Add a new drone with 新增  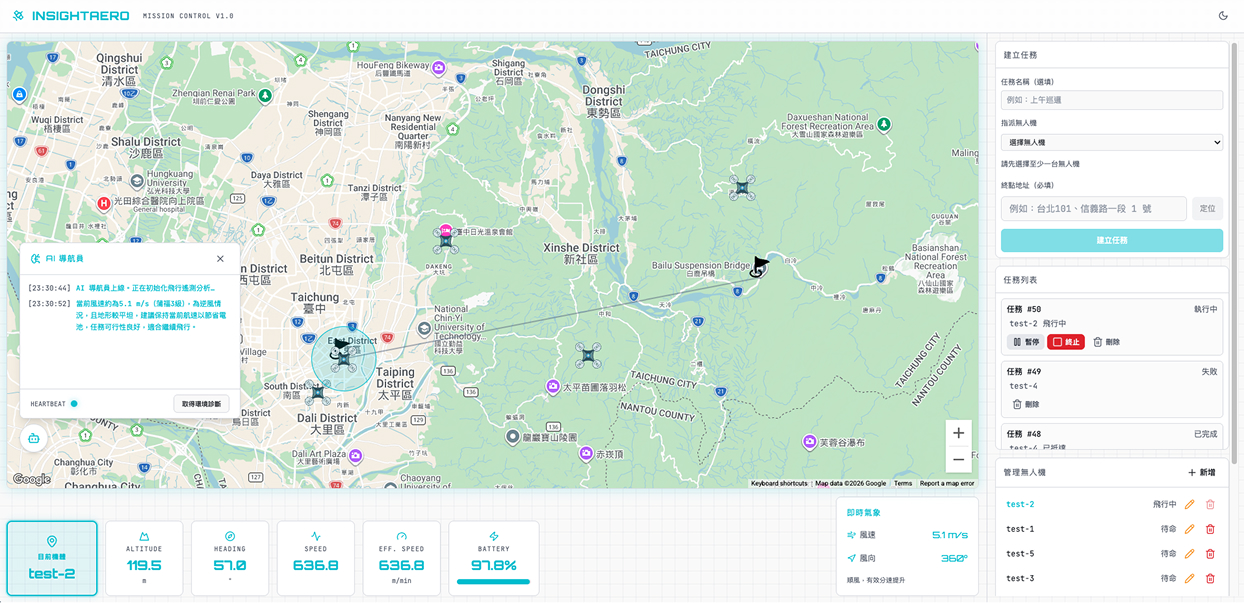tap(1202, 472)
